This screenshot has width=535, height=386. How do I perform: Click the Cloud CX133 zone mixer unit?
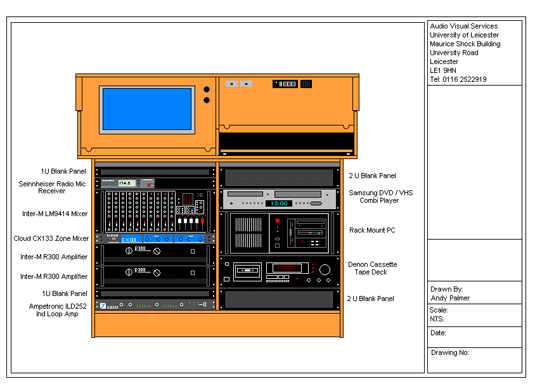tap(155, 238)
